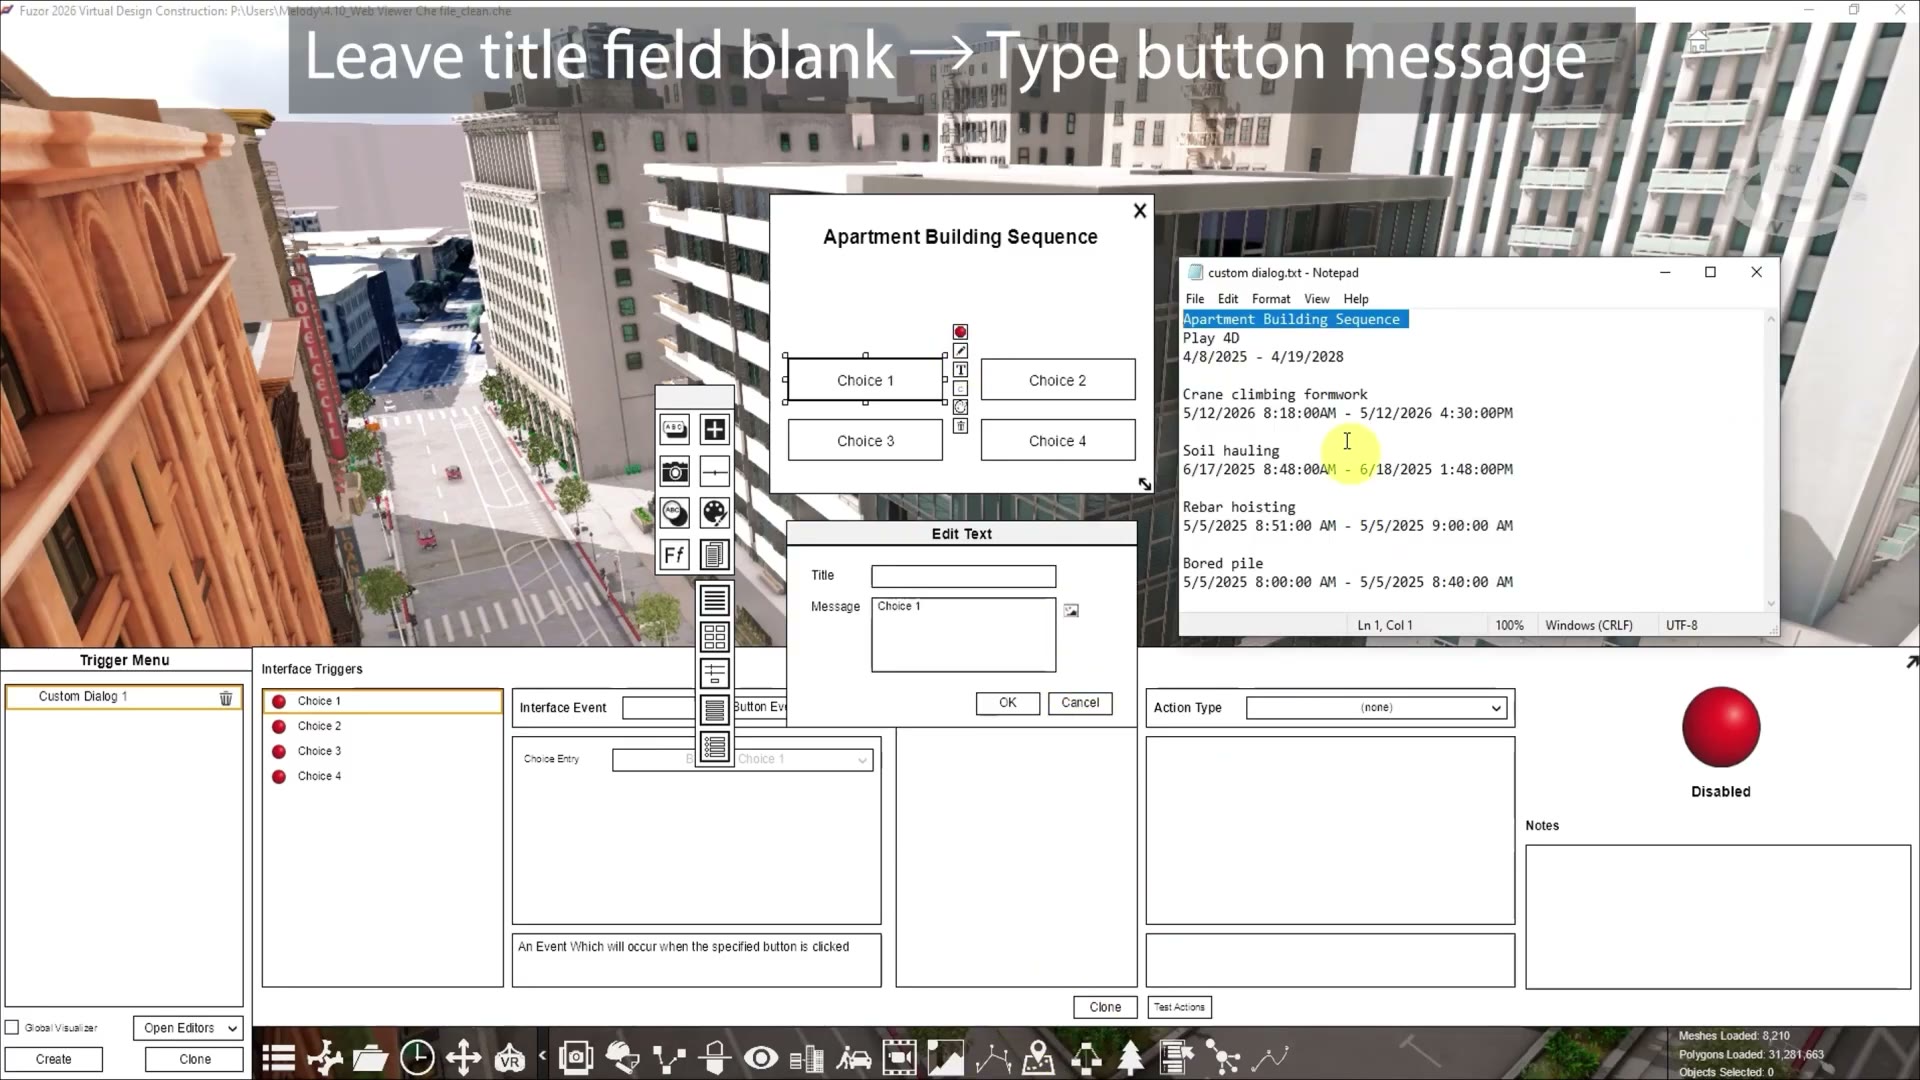This screenshot has height=1080, width=1920.
Task: Toggle the red dot for Choice 1 trigger
Action: [x=279, y=702]
